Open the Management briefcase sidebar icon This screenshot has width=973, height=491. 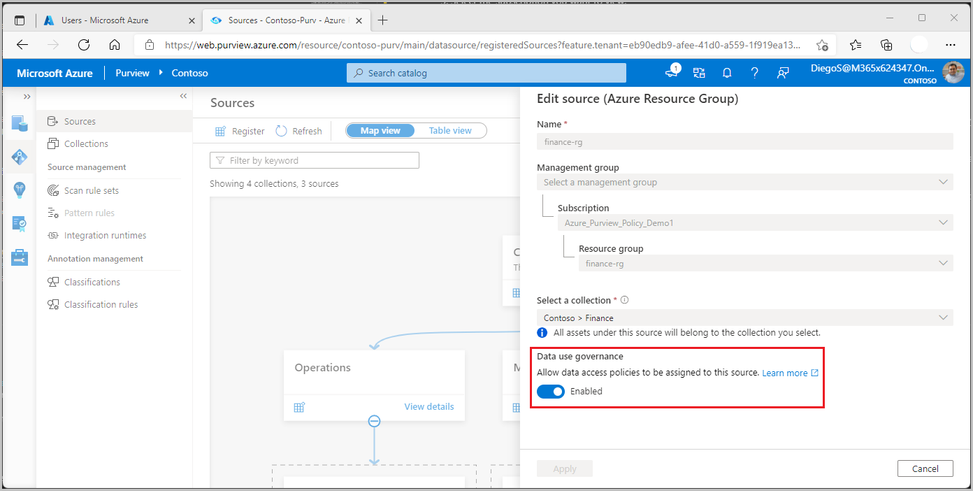[x=19, y=257]
